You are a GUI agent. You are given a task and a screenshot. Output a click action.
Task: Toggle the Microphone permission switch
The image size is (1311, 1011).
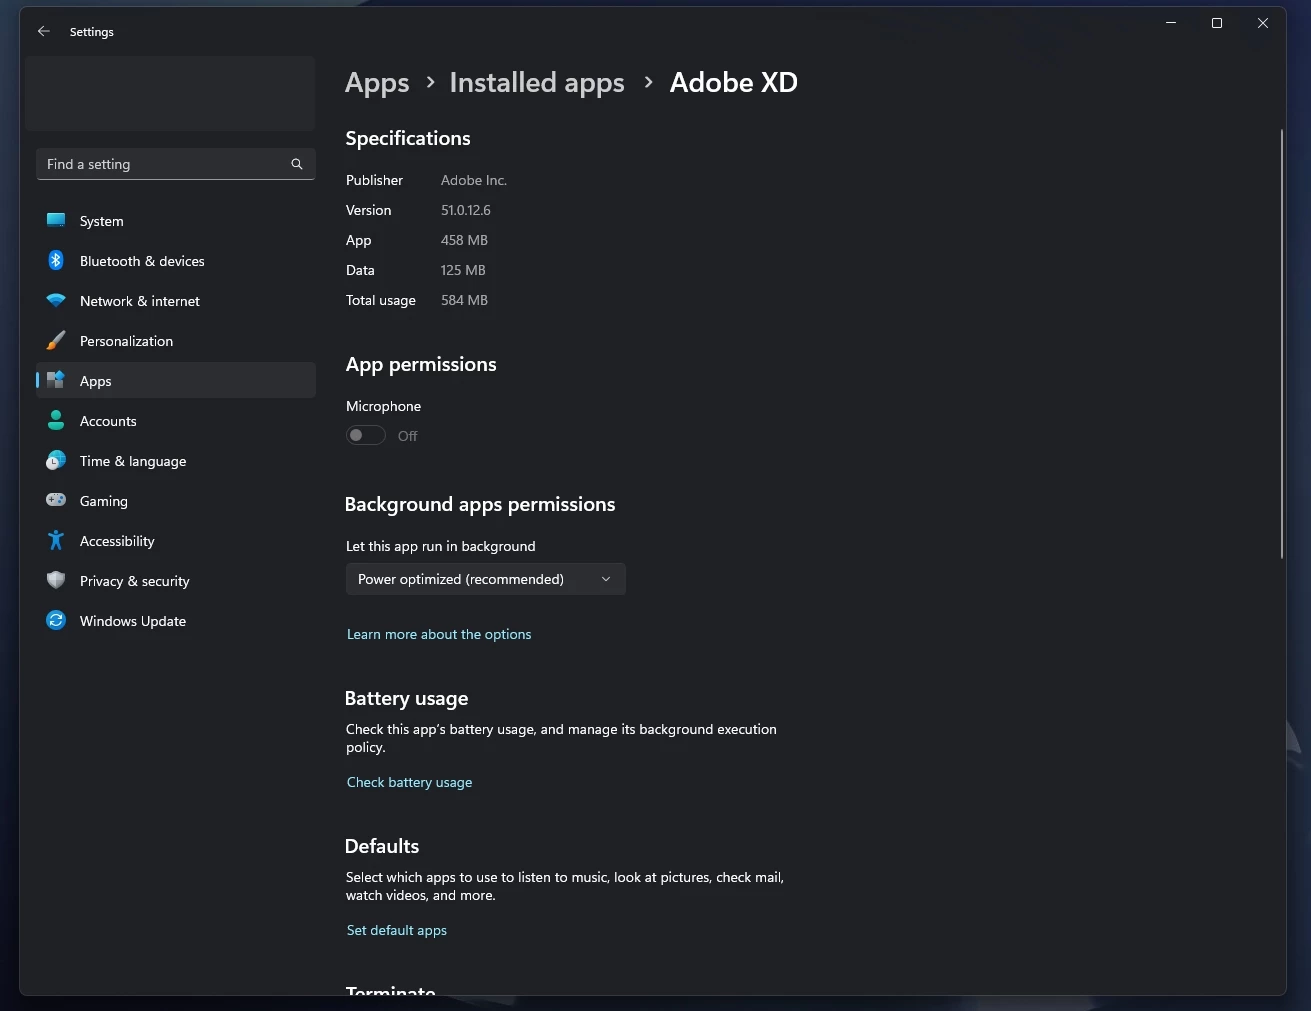click(x=366, y=435)
